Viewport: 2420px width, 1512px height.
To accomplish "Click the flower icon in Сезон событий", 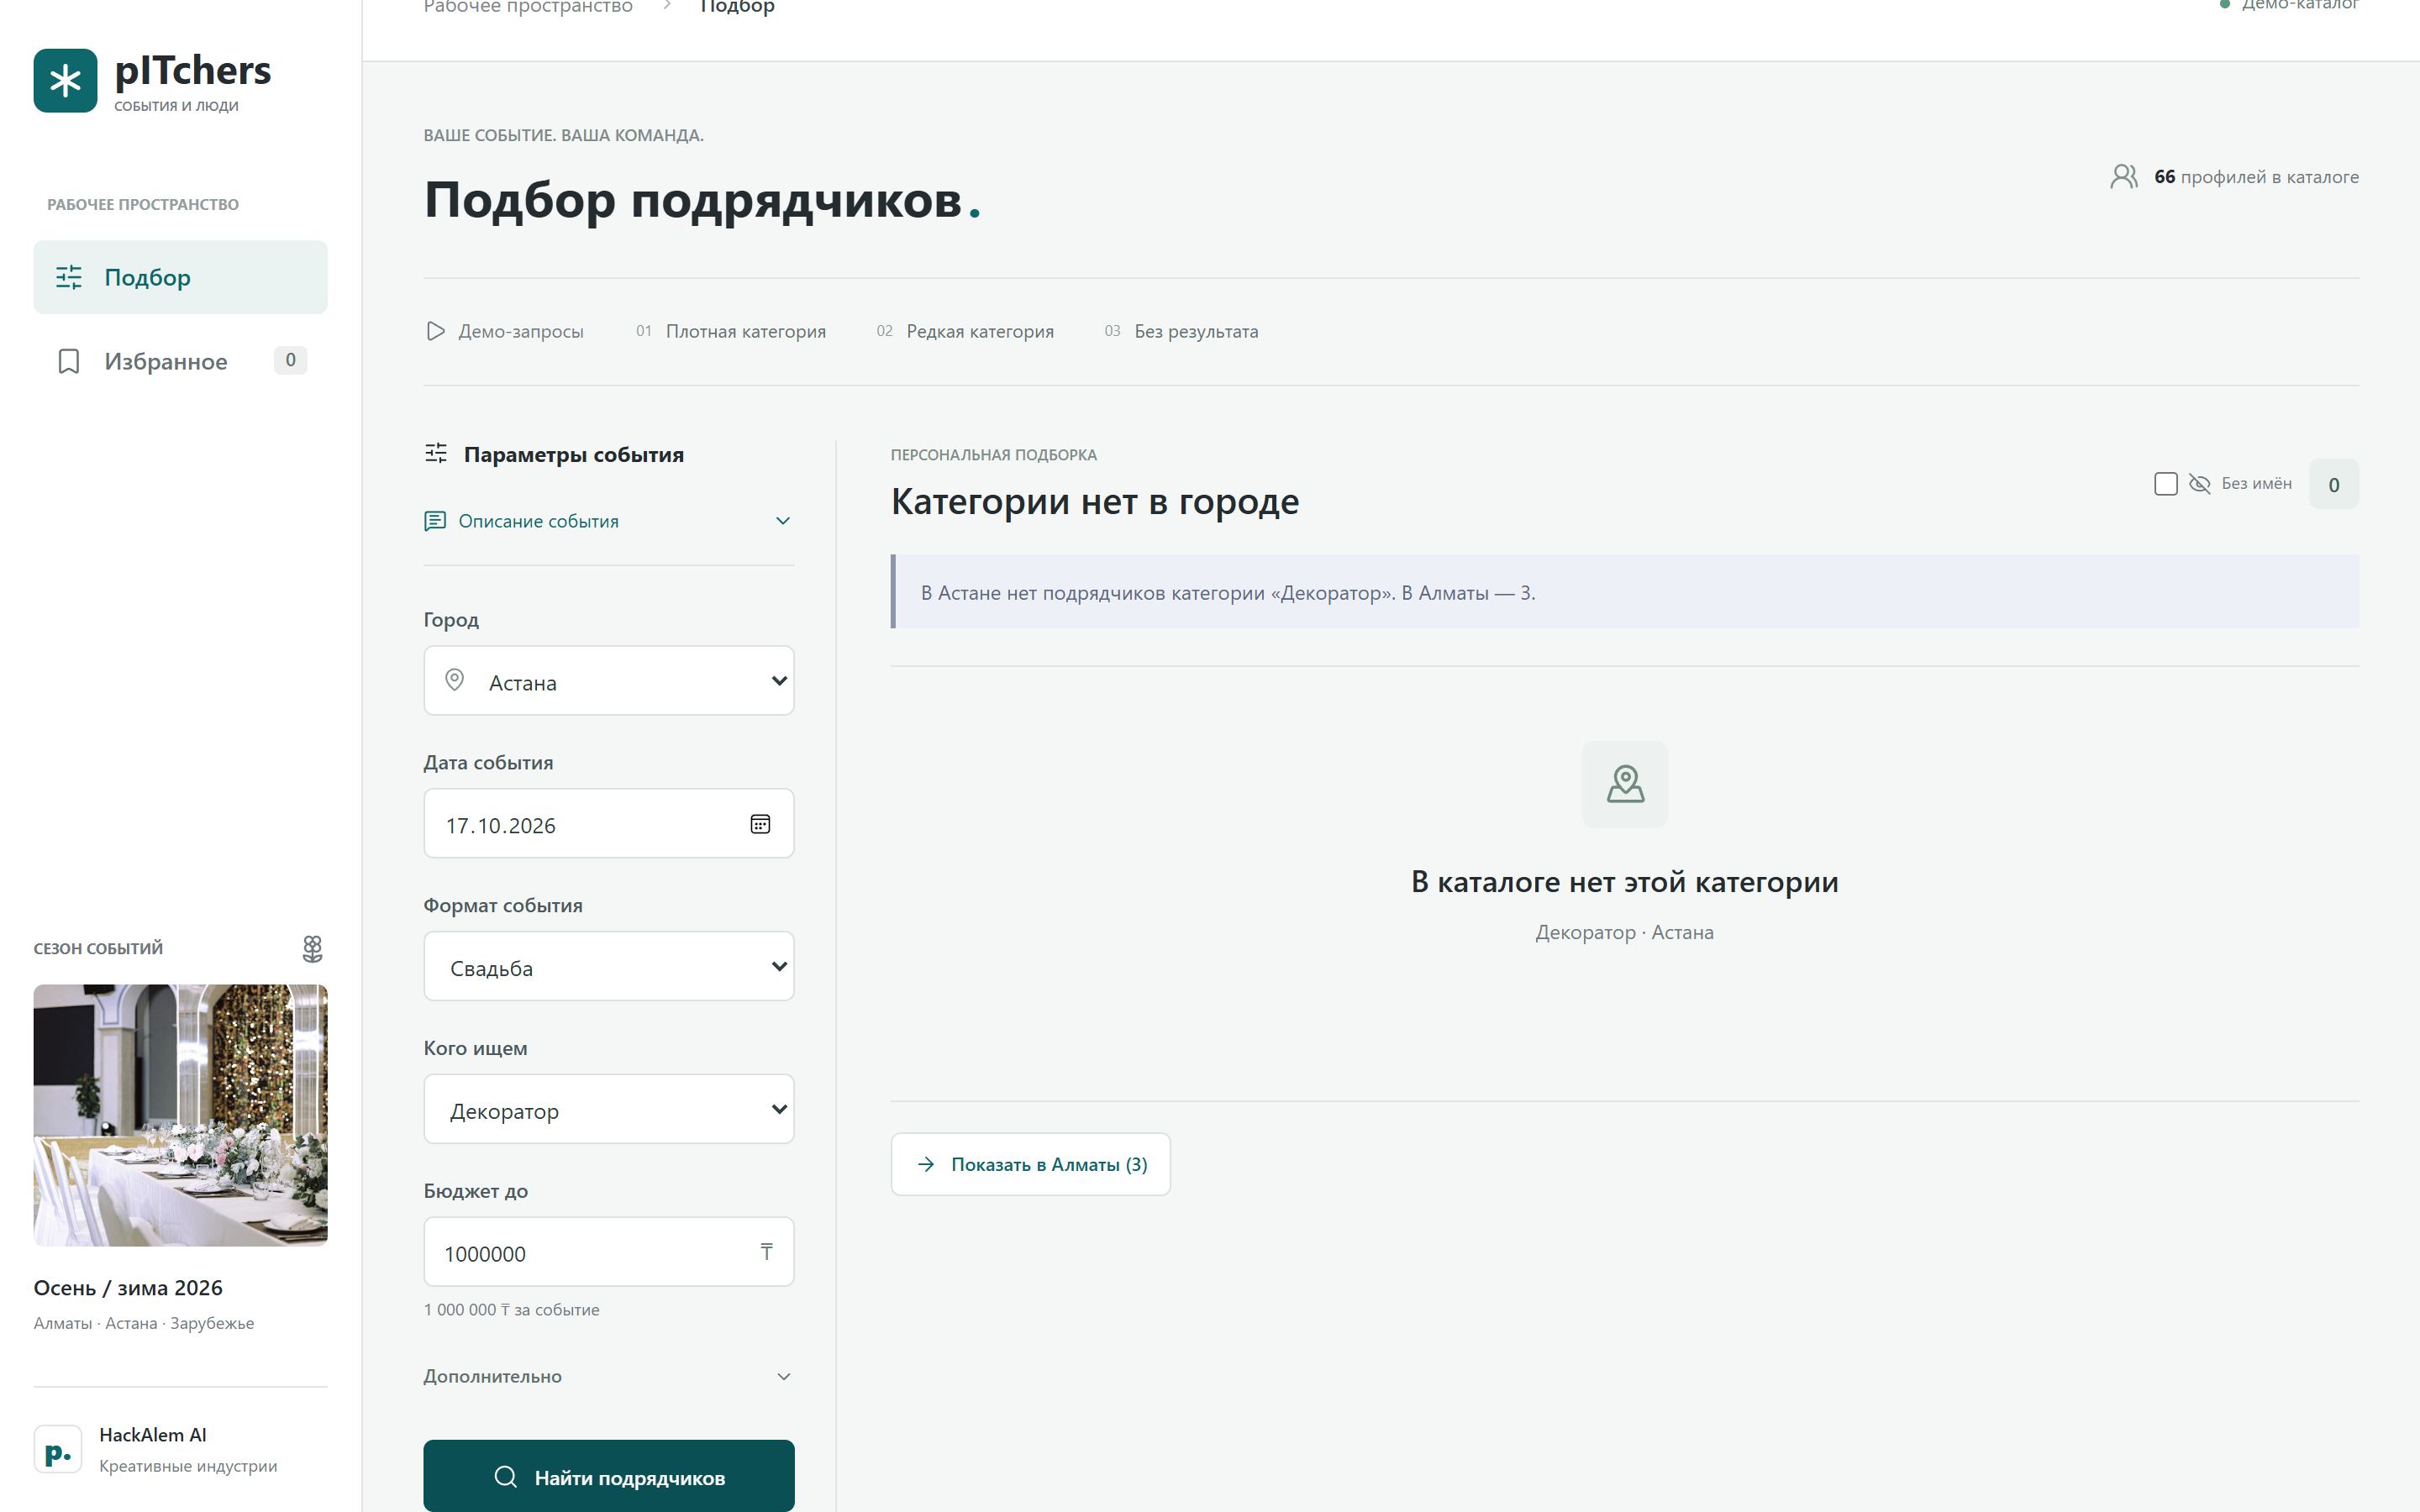I will point(312,948).
